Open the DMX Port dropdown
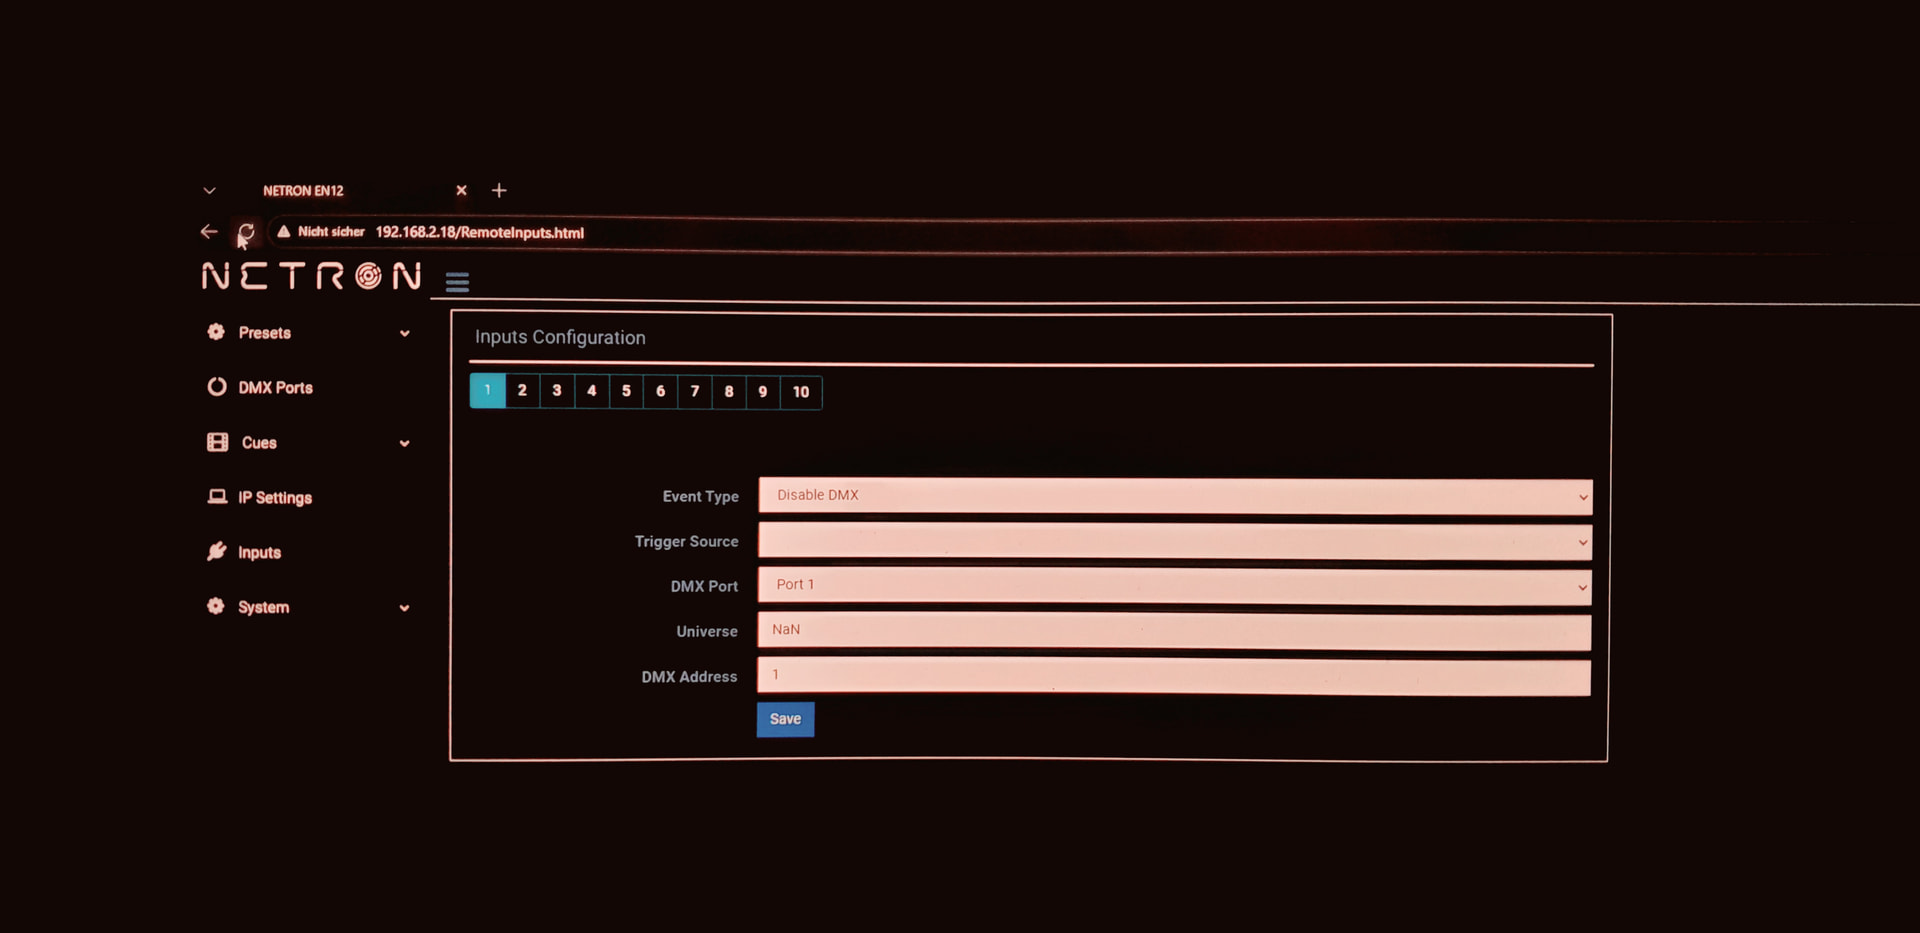This screenshot has height=933, width=1920. 1174,586
